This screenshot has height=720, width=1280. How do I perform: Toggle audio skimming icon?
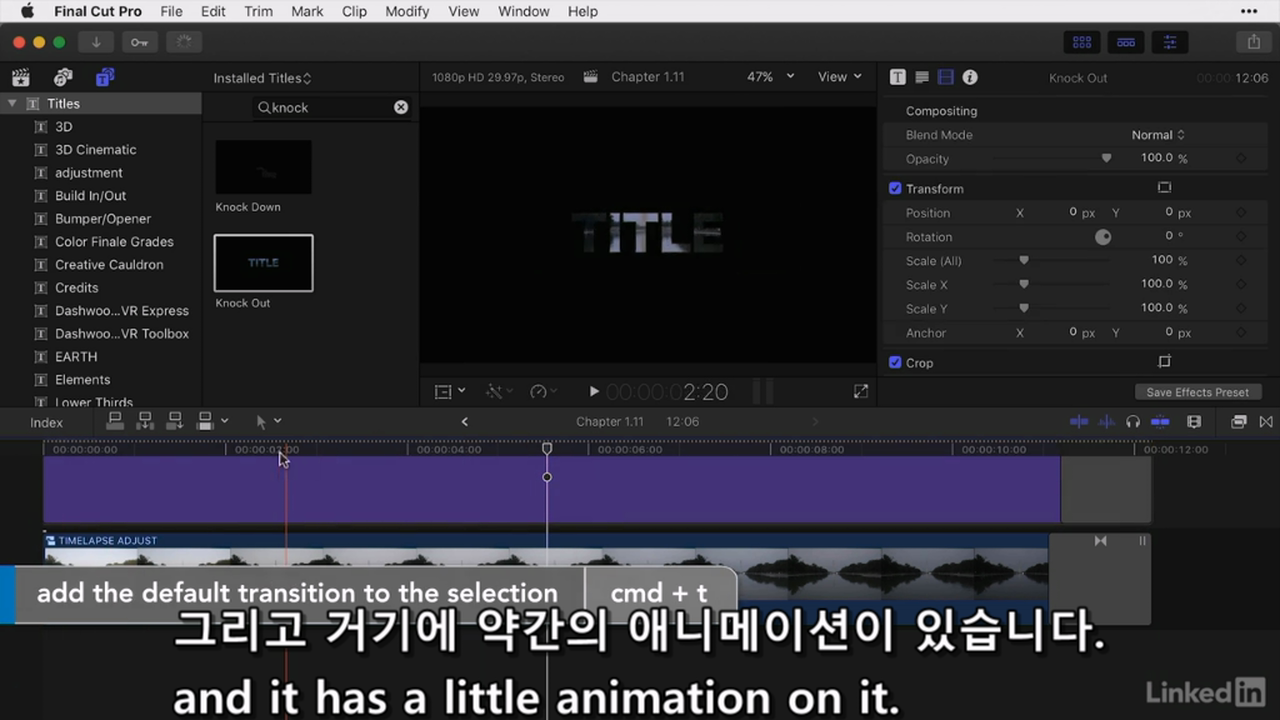(x=1107, y=422)
